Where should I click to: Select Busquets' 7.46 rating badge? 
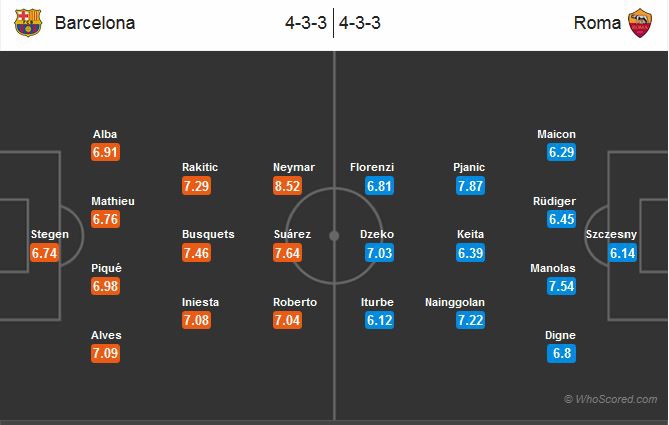(197, 253)
